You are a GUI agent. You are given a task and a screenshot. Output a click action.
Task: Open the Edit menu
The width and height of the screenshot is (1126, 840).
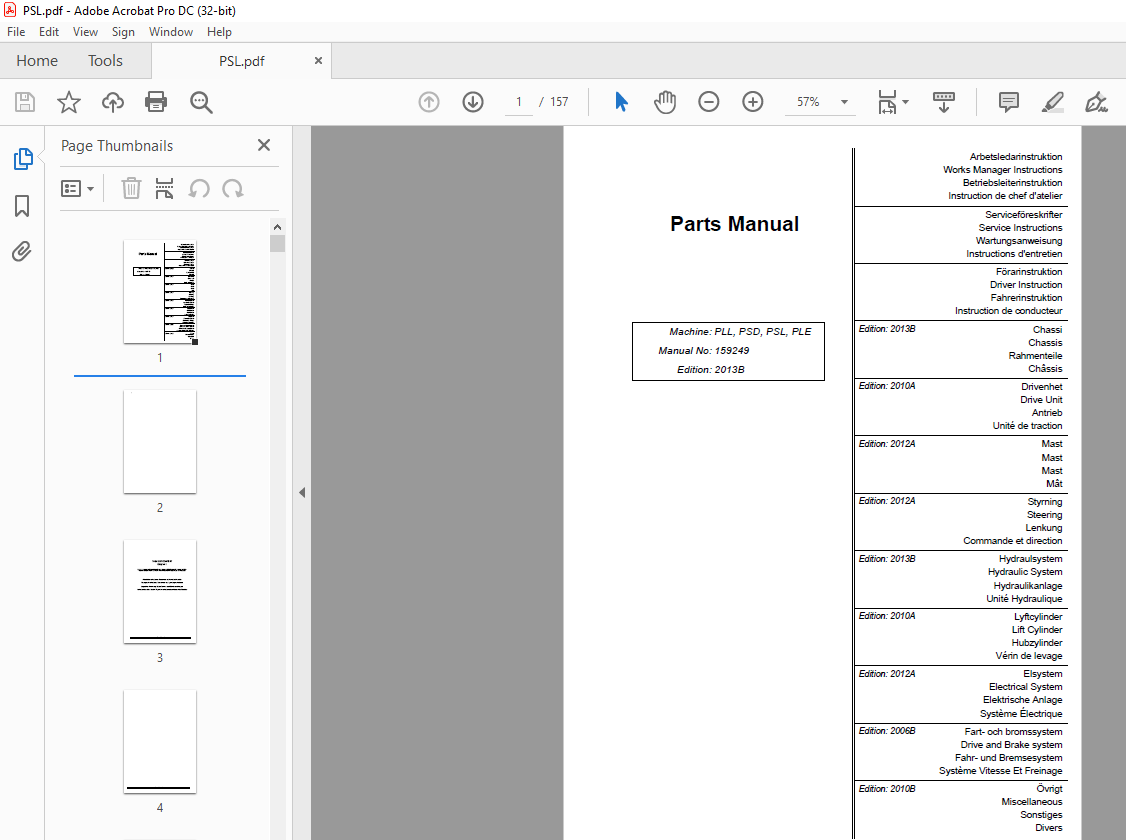tap(49, 32)
